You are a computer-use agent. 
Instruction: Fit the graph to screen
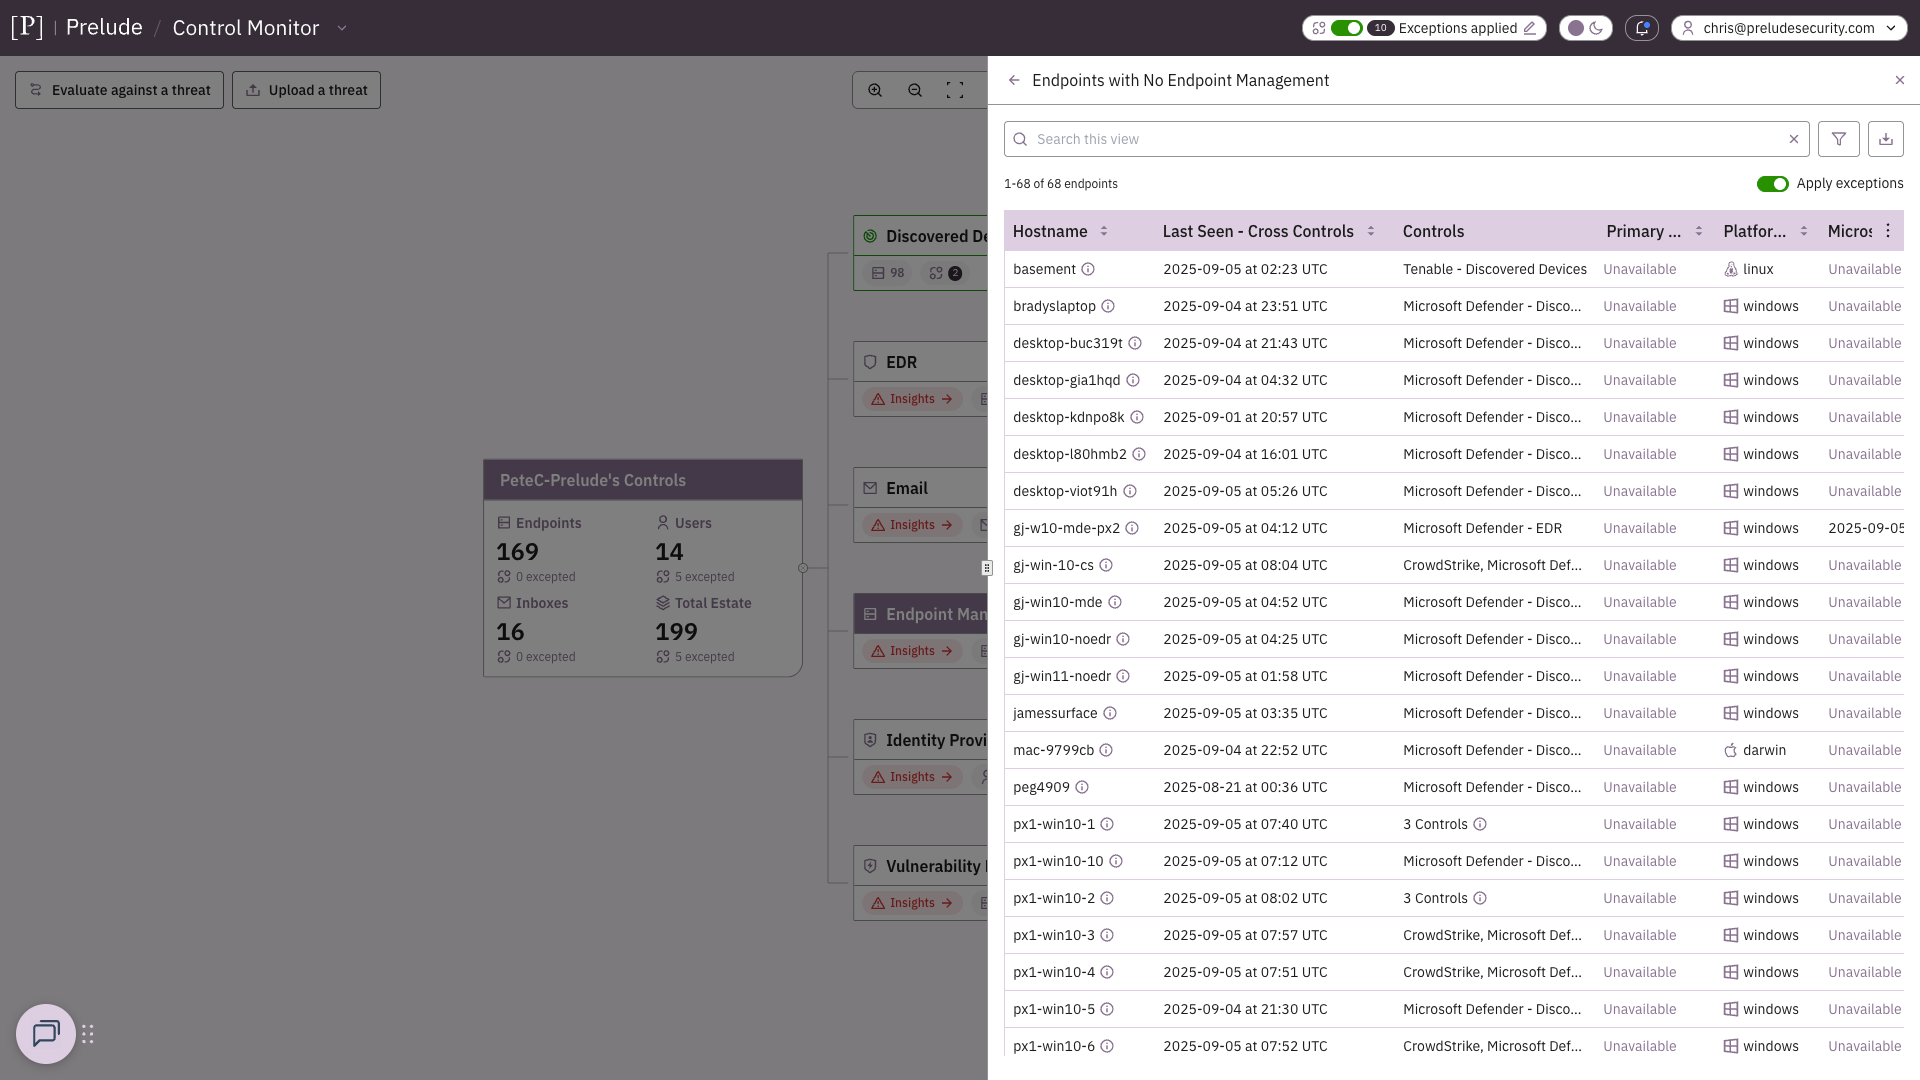coord(955,90)
